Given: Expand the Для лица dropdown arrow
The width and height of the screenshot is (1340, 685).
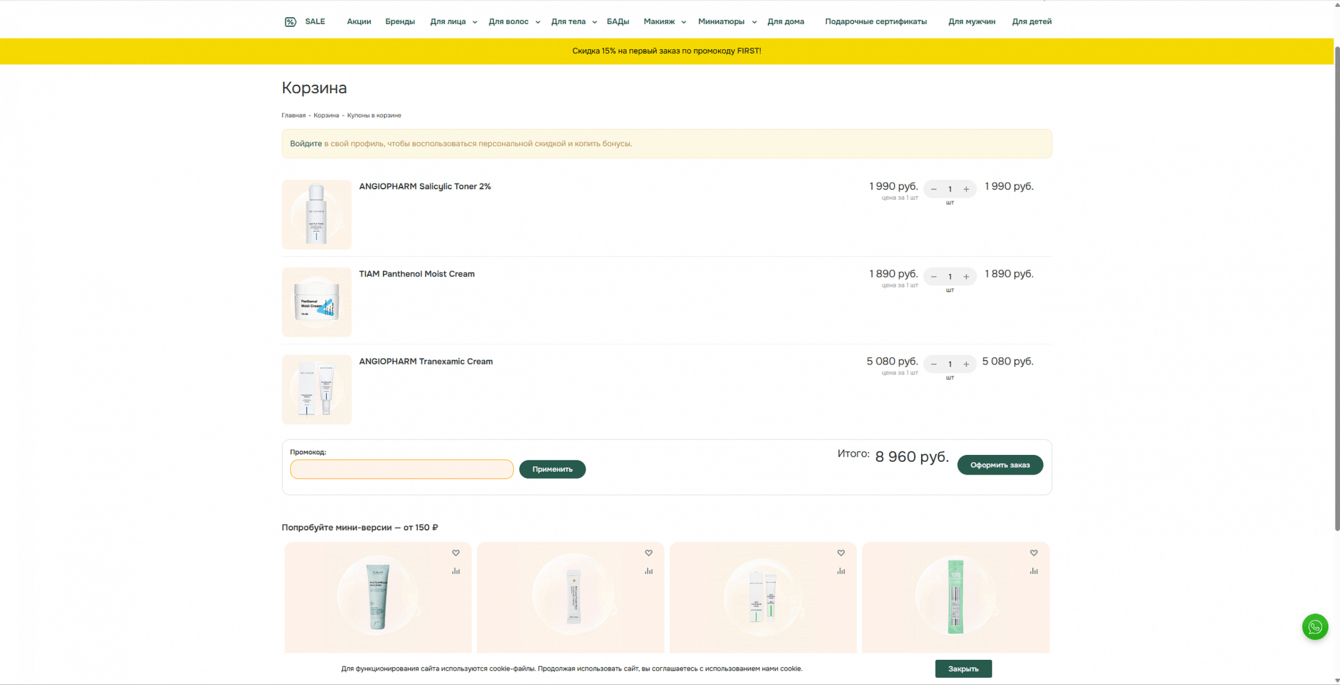Looking at the screenshot, I should tap(475, 22).
